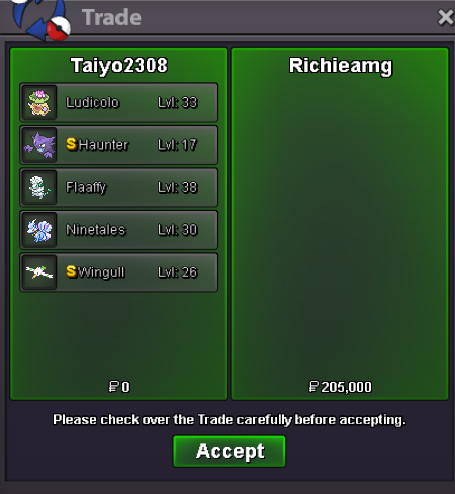
Task: Click the Flaaffy sprite icon
Action: [39, 187]
